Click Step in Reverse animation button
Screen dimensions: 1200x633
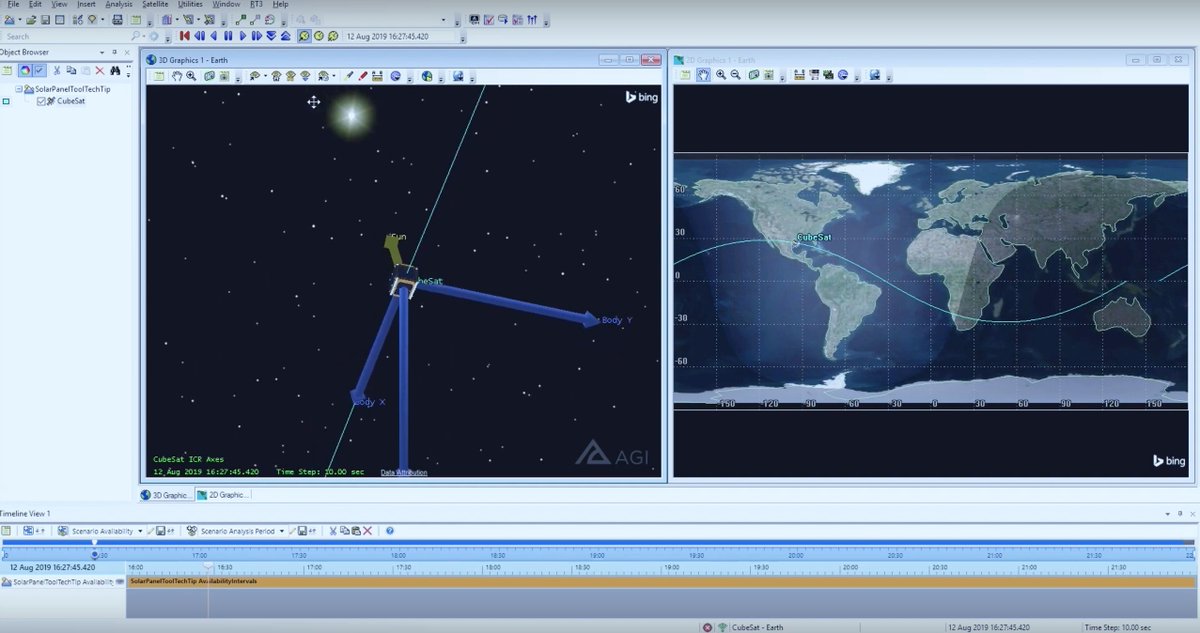click(x=199, y=36)
